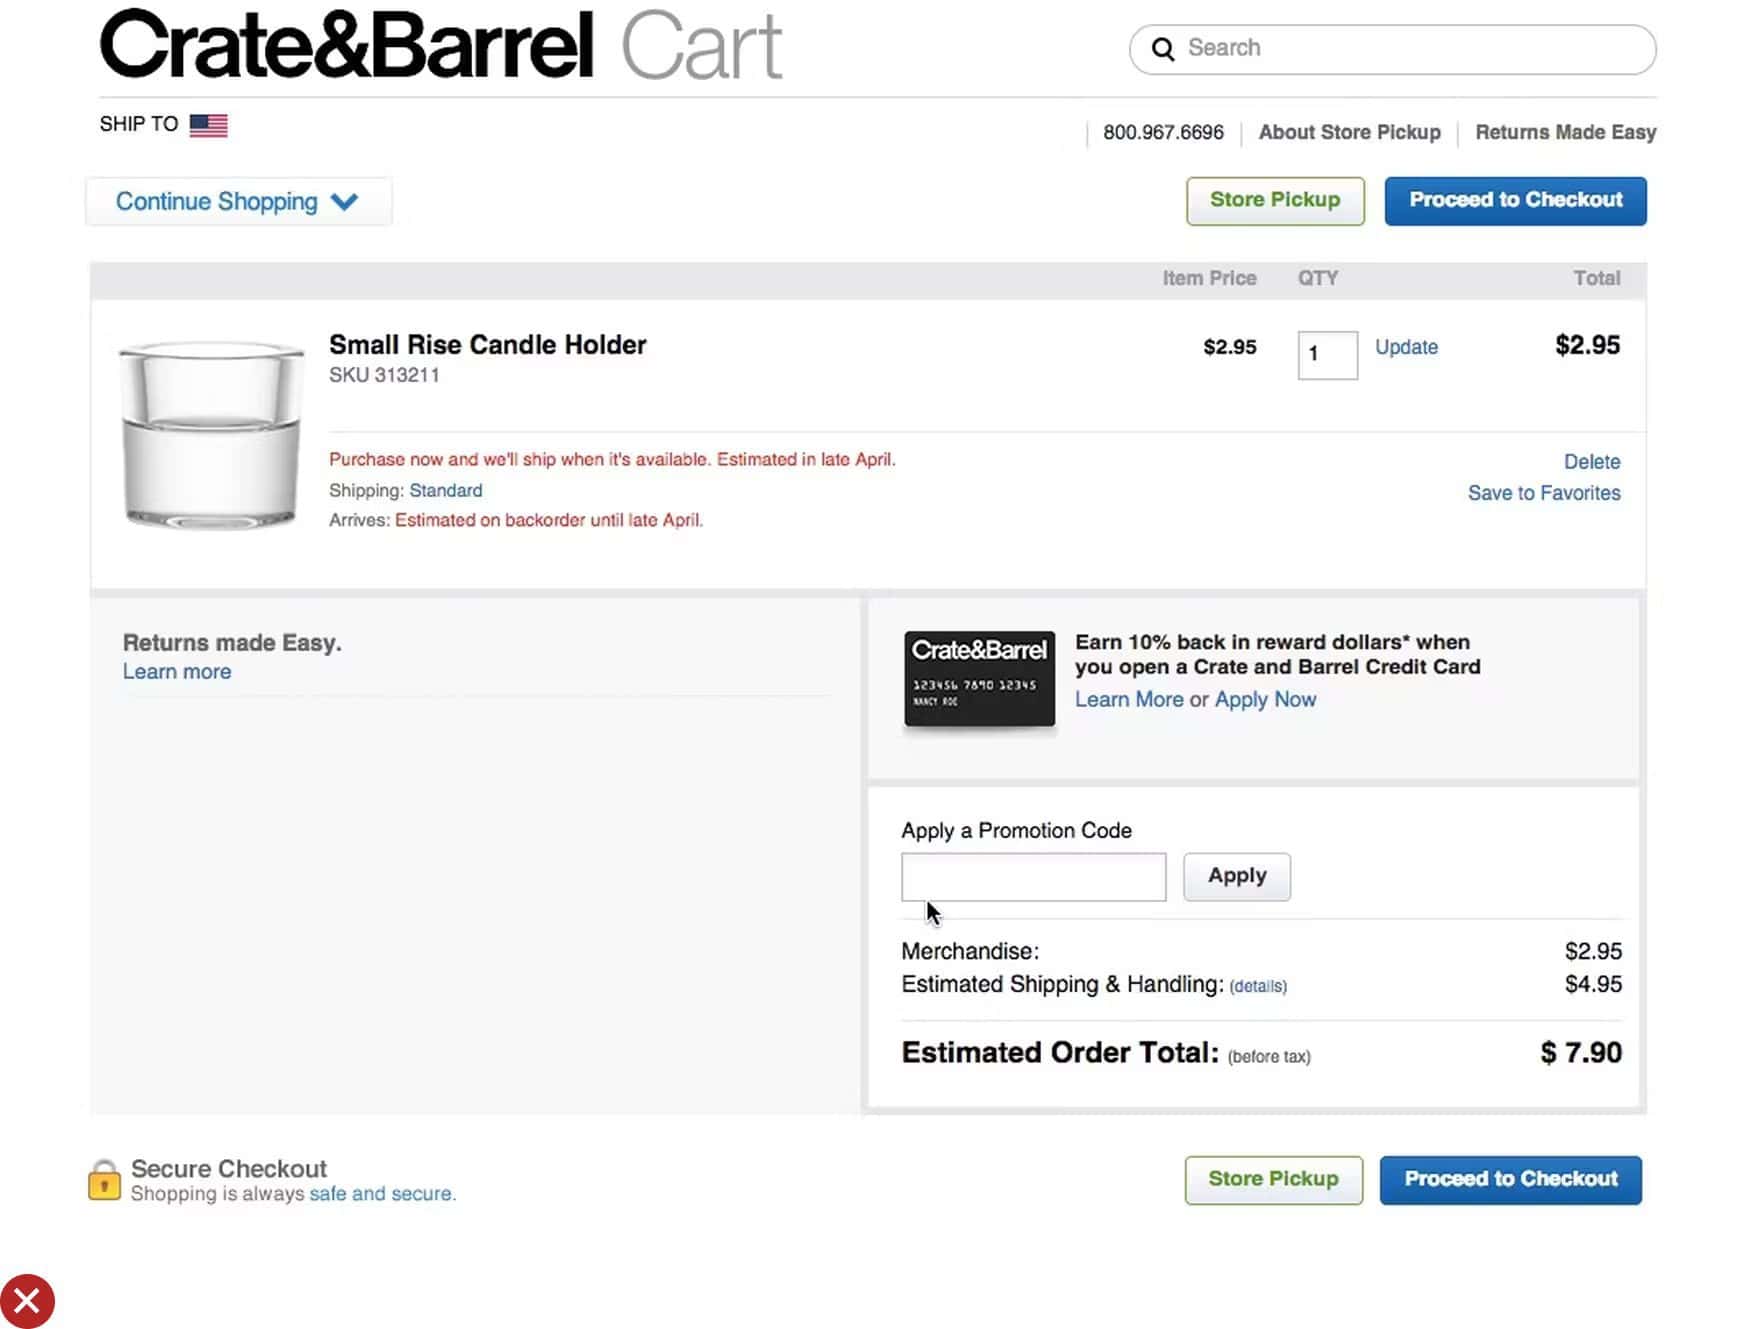Click the Standard shipping option link
1760x1329 pixels.
point(445,490)
